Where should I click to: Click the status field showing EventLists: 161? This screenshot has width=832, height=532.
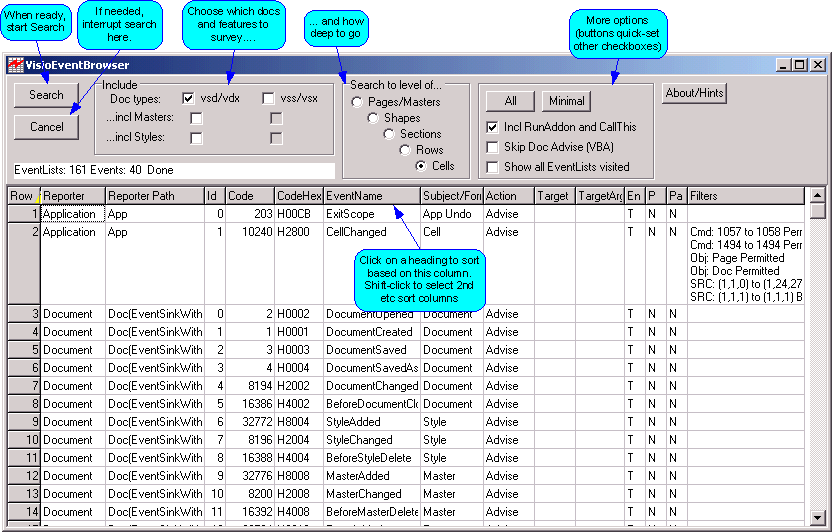(174, 170)
